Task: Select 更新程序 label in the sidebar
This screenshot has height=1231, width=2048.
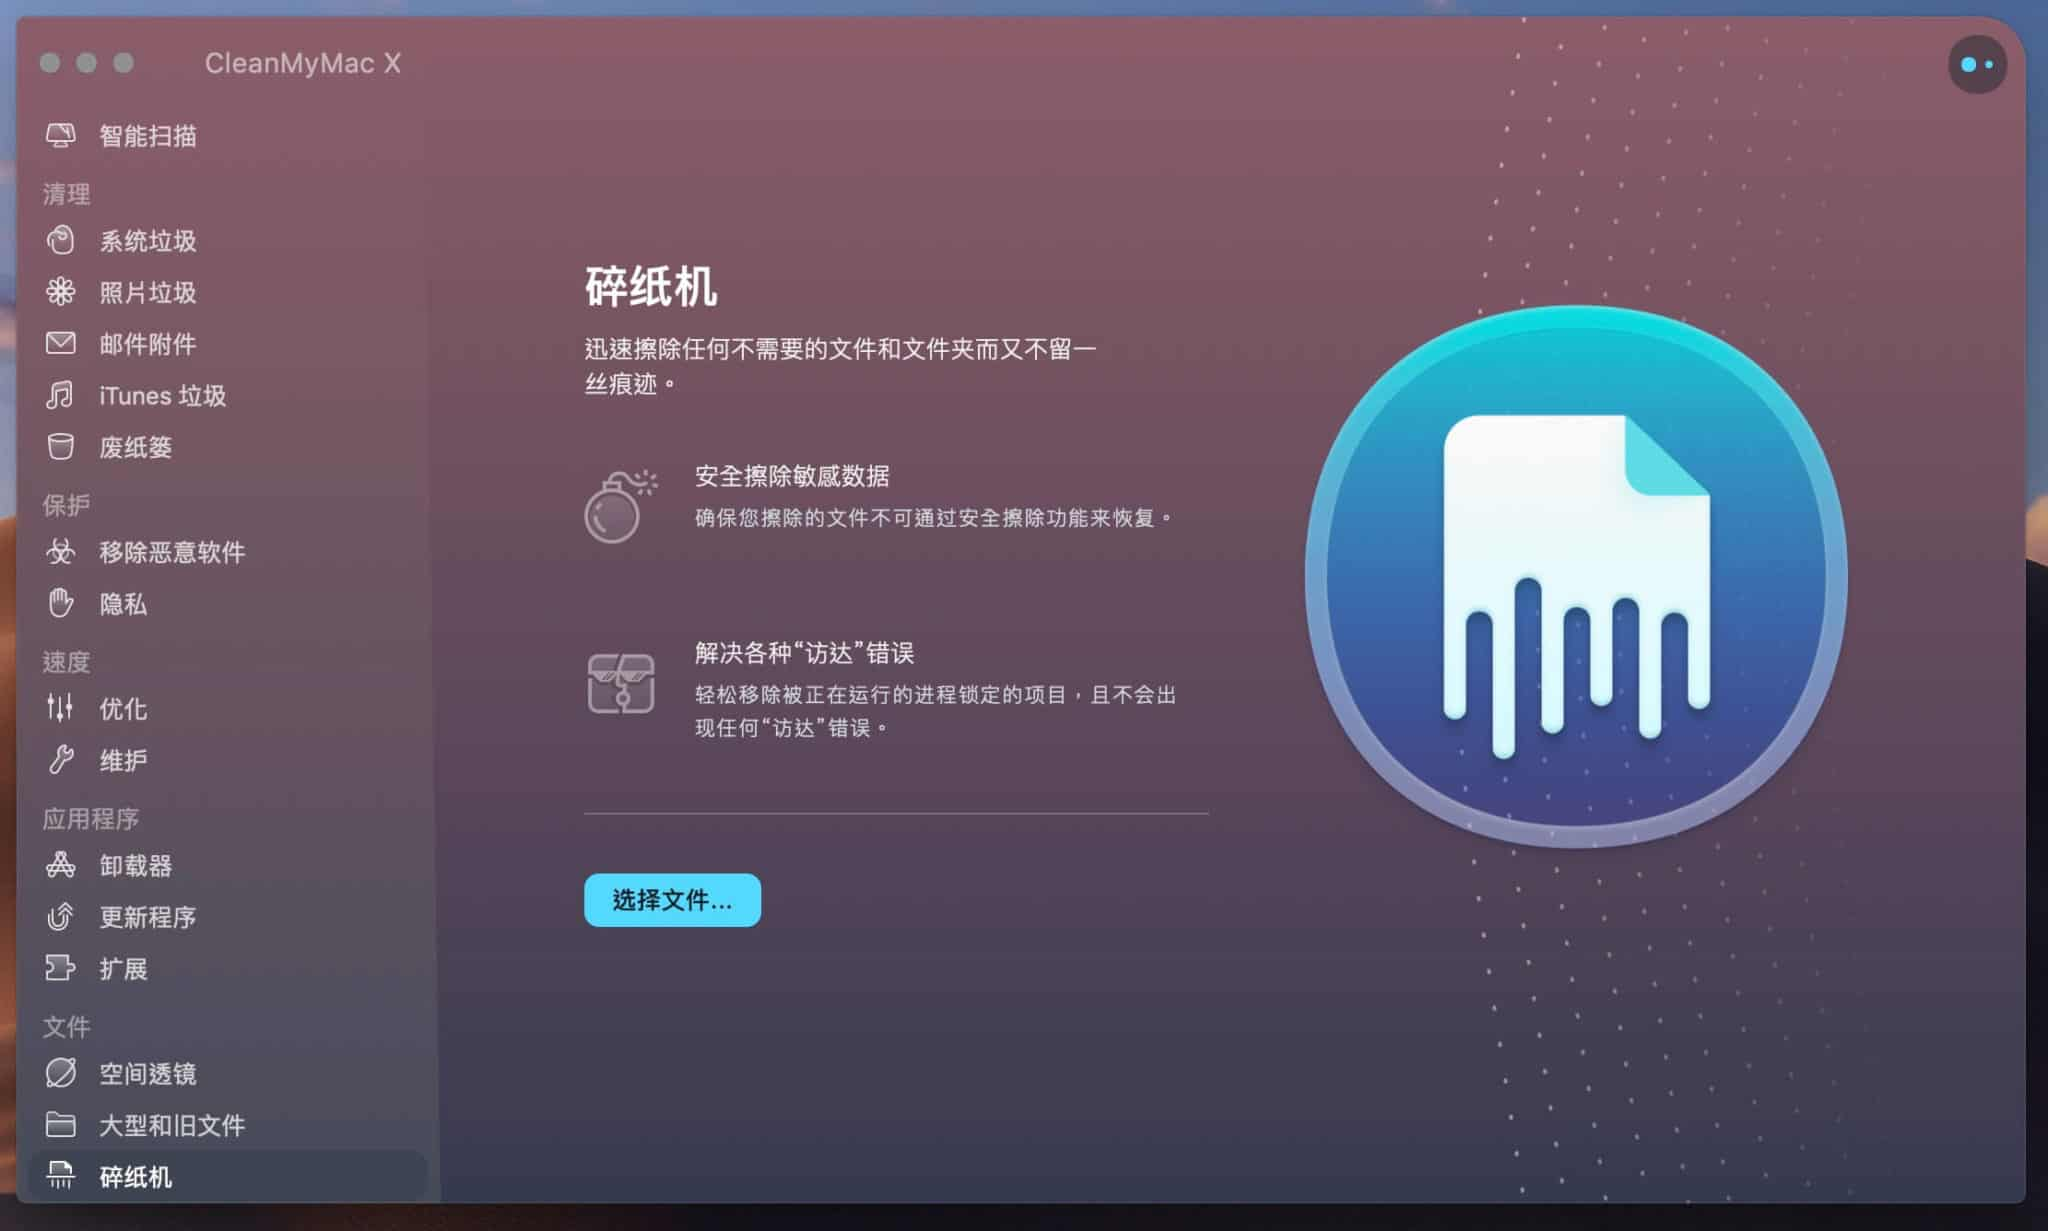Action: tap(148, 917)
